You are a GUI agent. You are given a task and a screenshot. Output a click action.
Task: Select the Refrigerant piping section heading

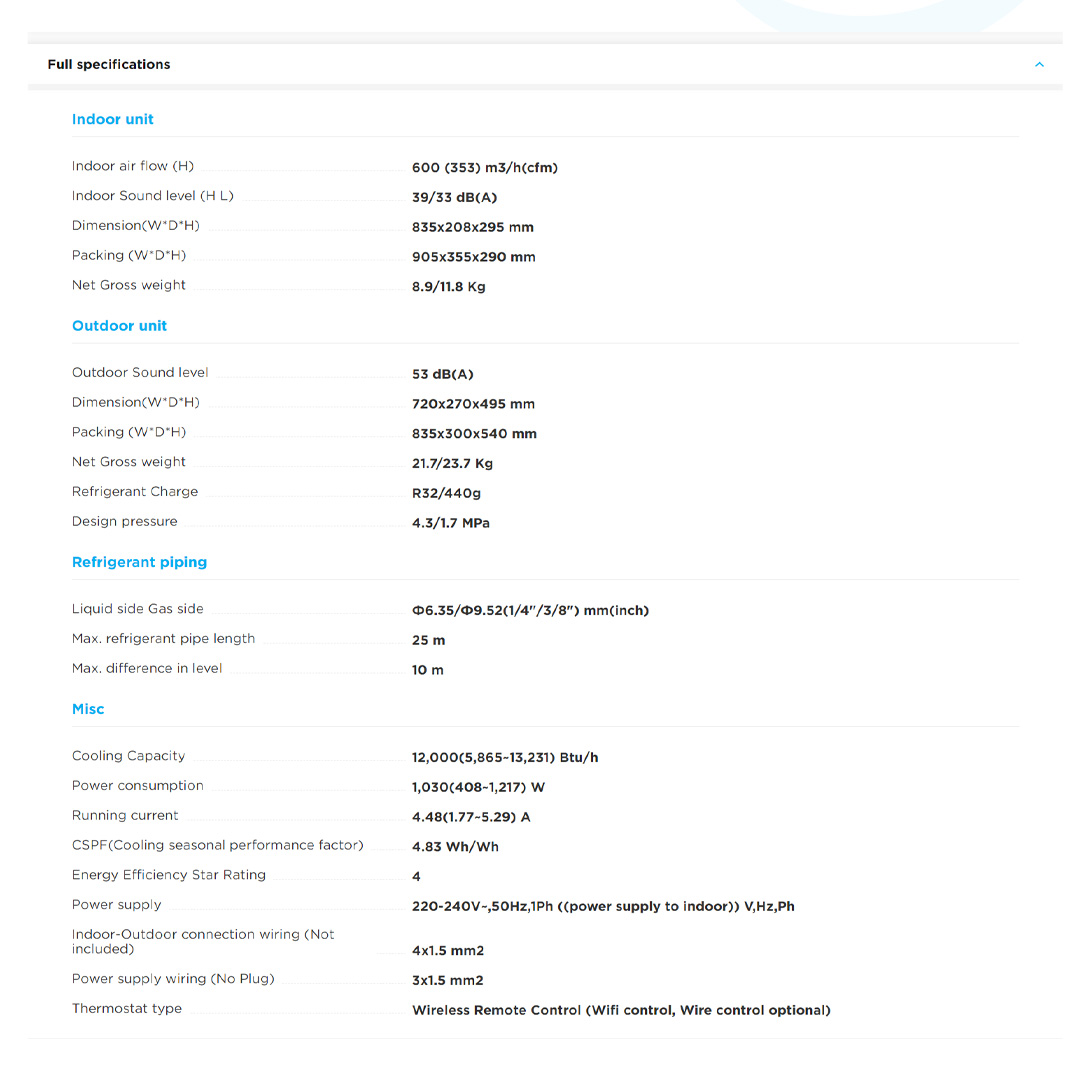point(139,562)
